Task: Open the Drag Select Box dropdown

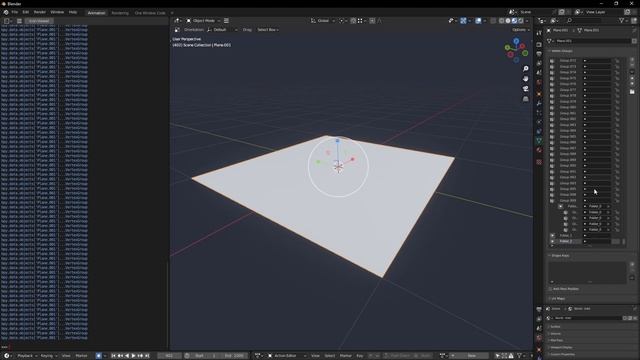Action: pyautogui.click(x=268, y=30)
